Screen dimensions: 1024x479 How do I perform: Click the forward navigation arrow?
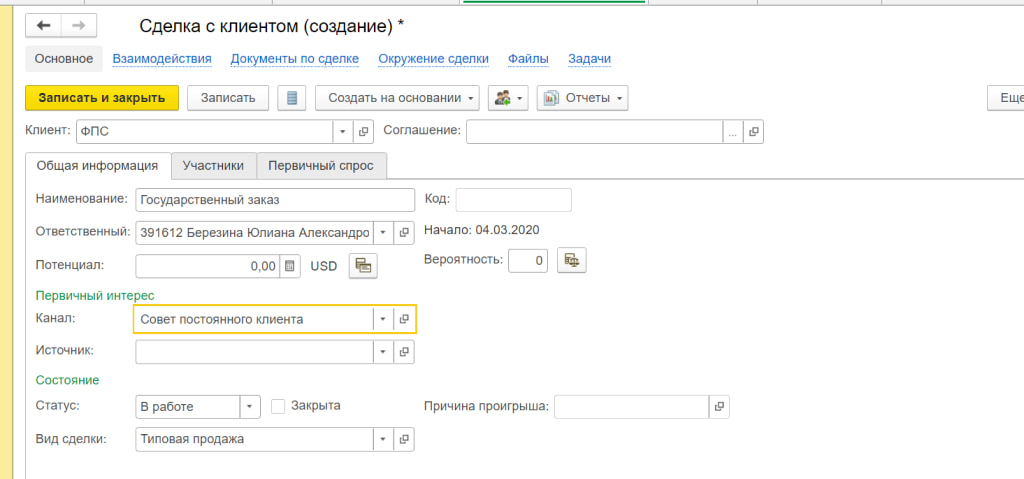coord(79,25)
